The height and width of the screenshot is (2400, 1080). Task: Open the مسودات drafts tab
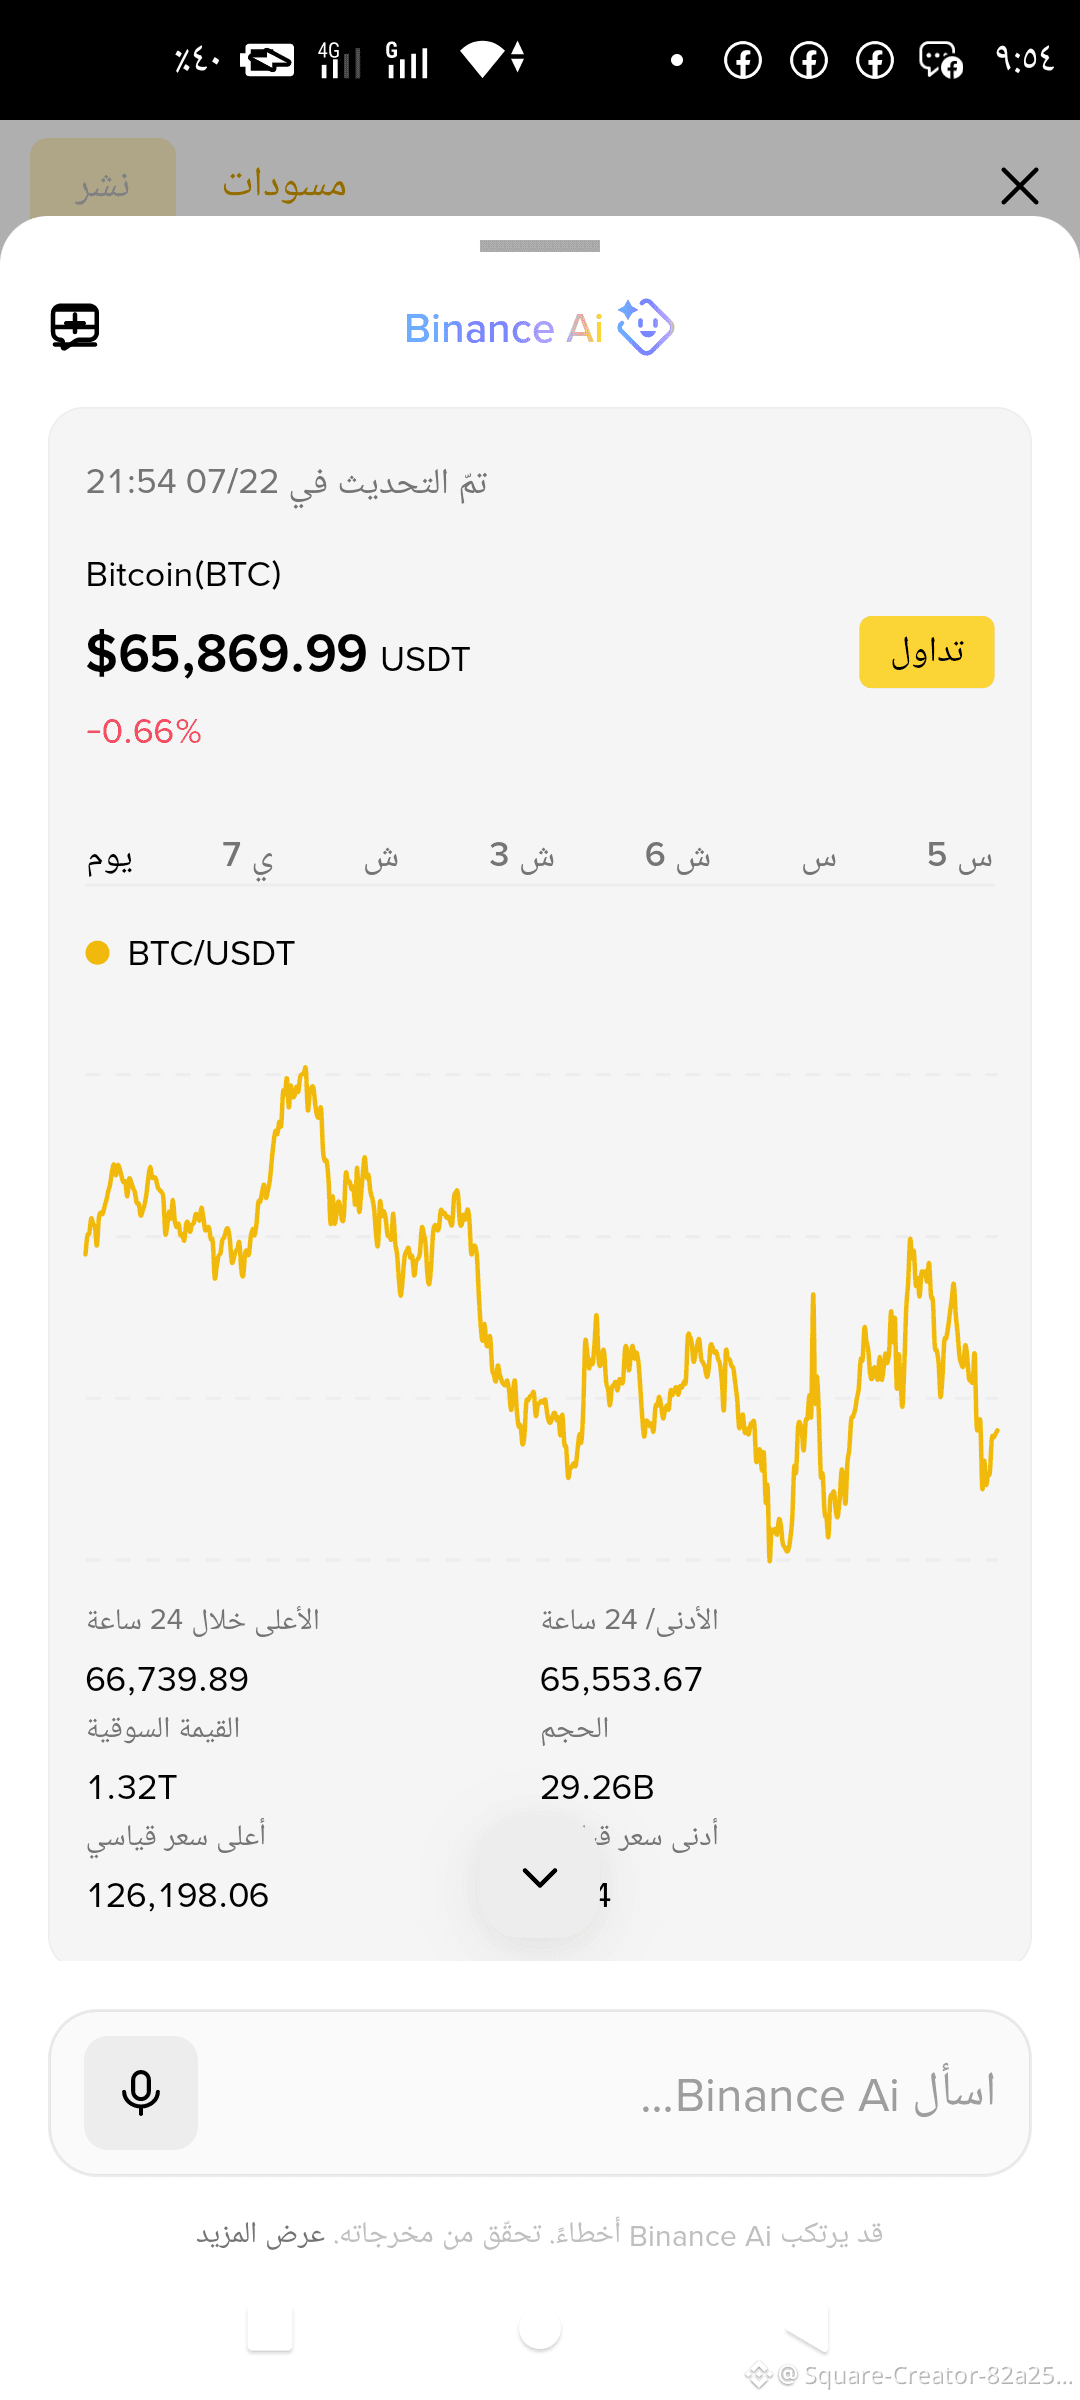pos(284,184)
